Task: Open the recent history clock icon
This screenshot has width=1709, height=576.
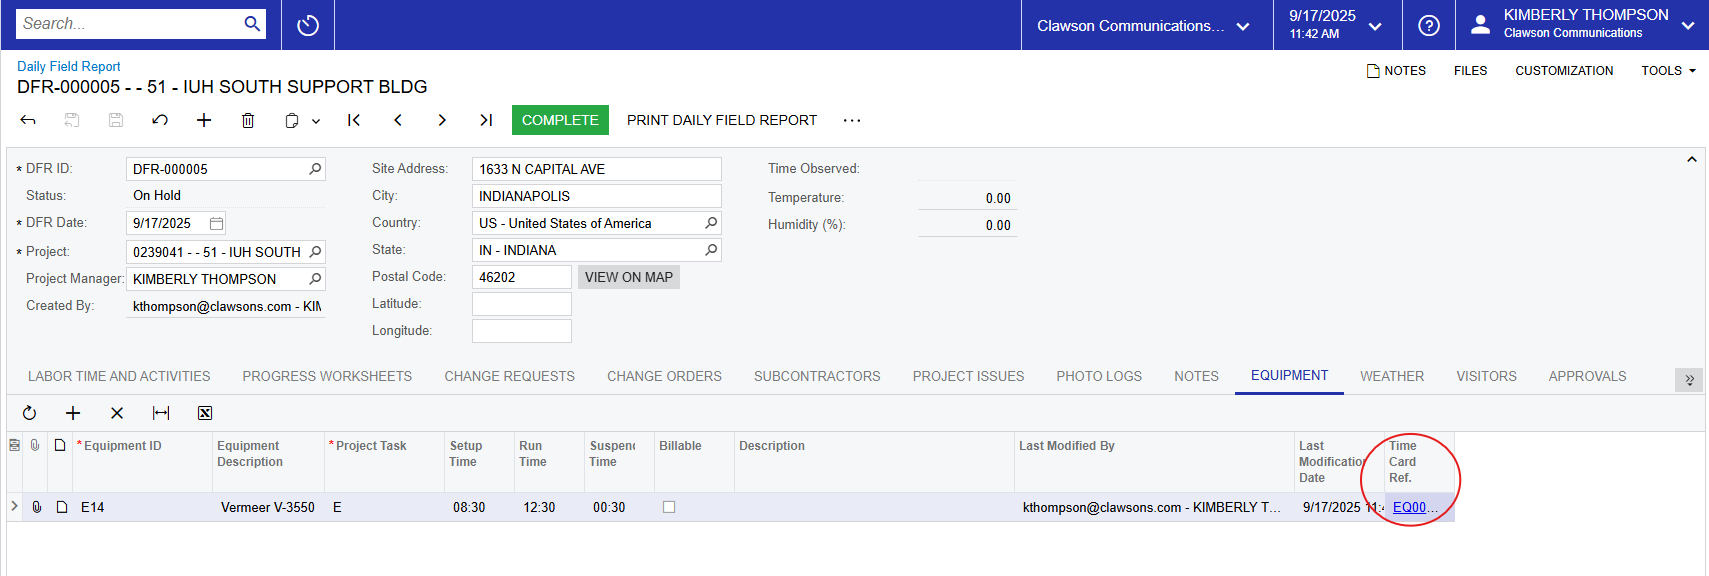Action: [308, 25]
